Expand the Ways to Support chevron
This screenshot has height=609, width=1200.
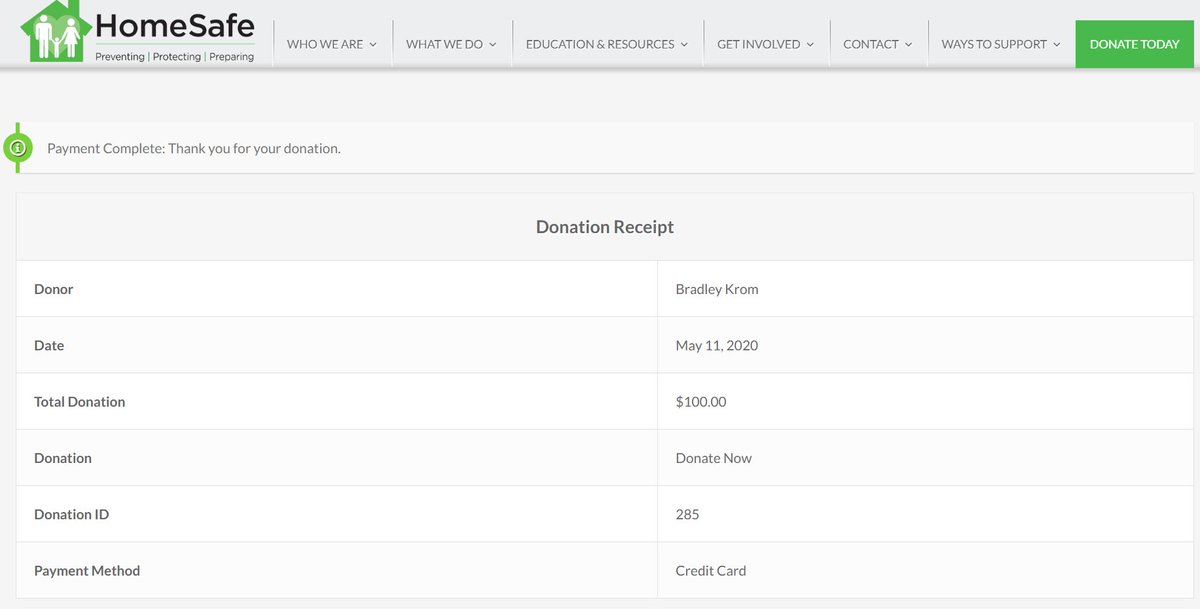pyautogui.click(x=1057, y=44)
